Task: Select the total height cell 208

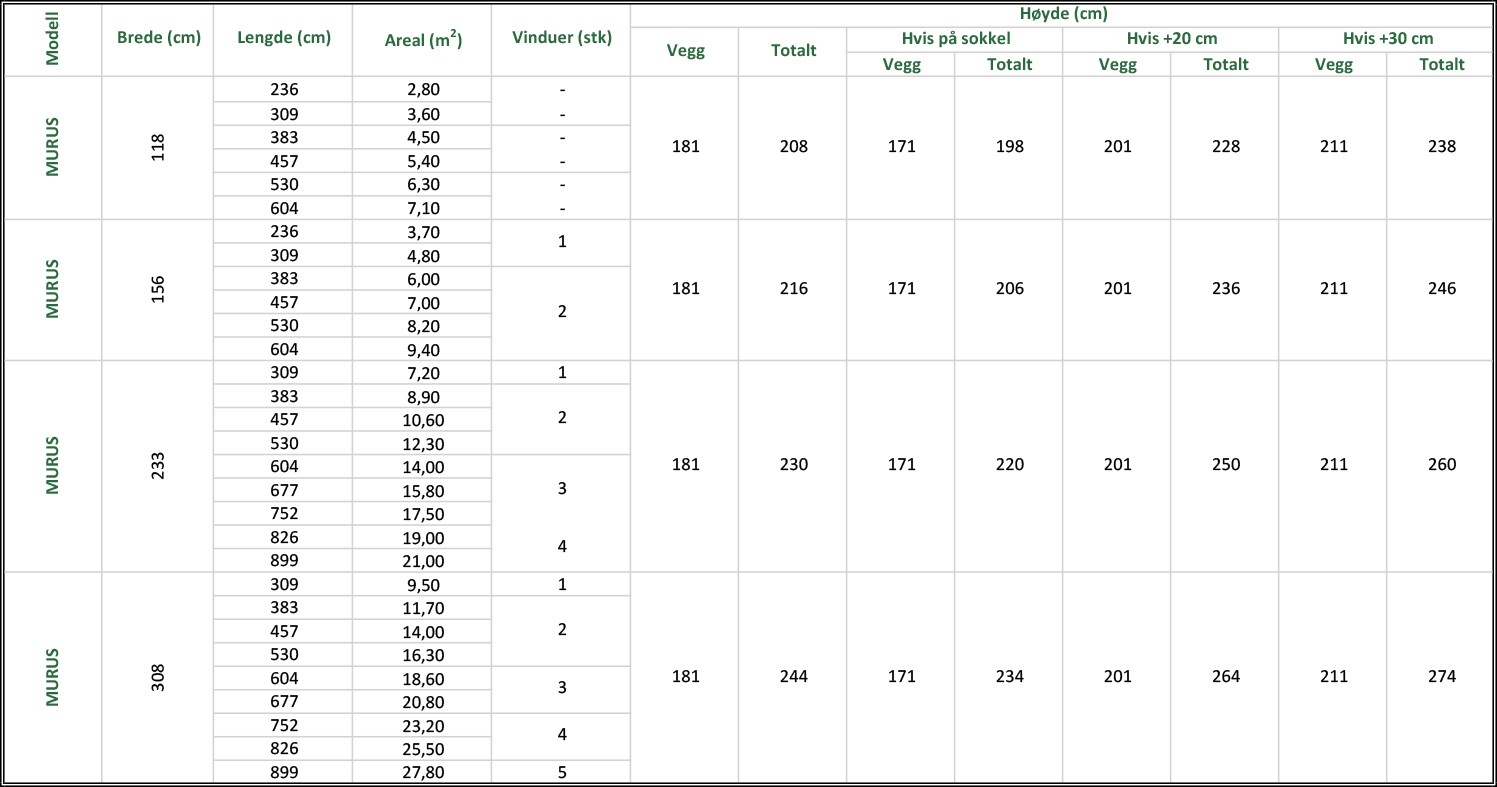Action: coord(793,147)
